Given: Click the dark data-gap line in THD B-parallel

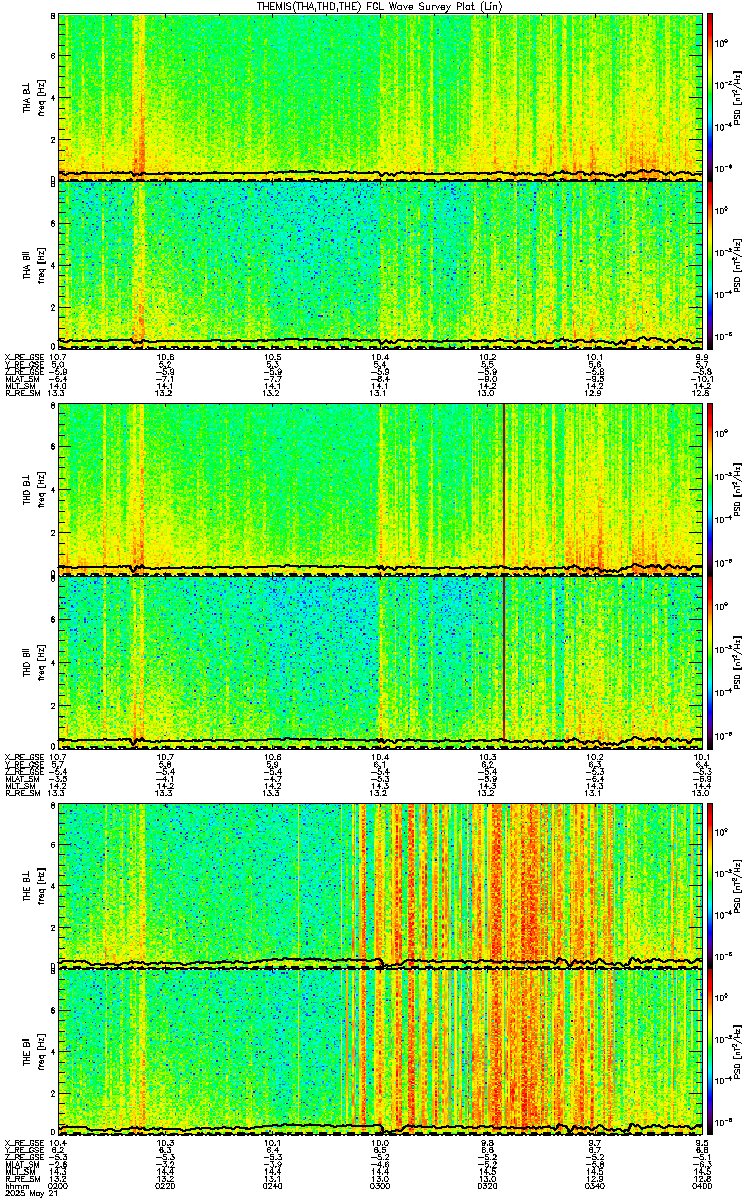Looking at the screenshot, I should click(504, 661).
